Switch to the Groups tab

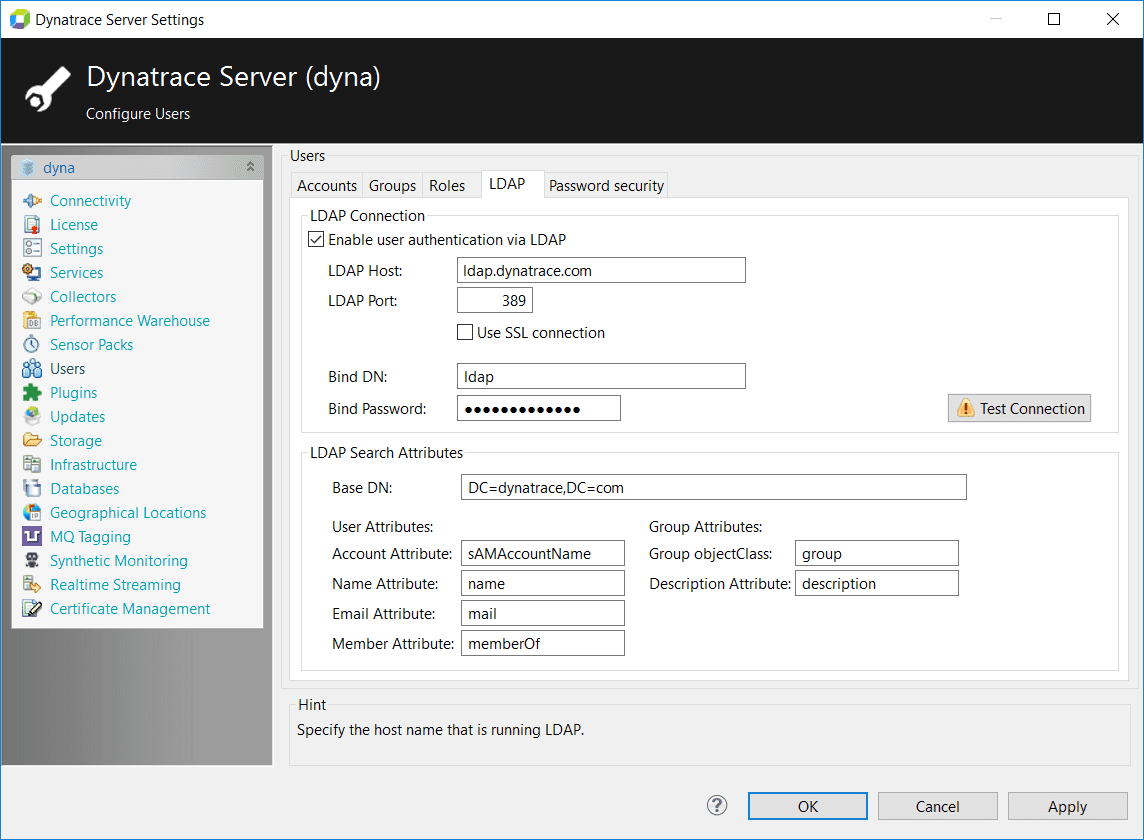tap(393, 185)
